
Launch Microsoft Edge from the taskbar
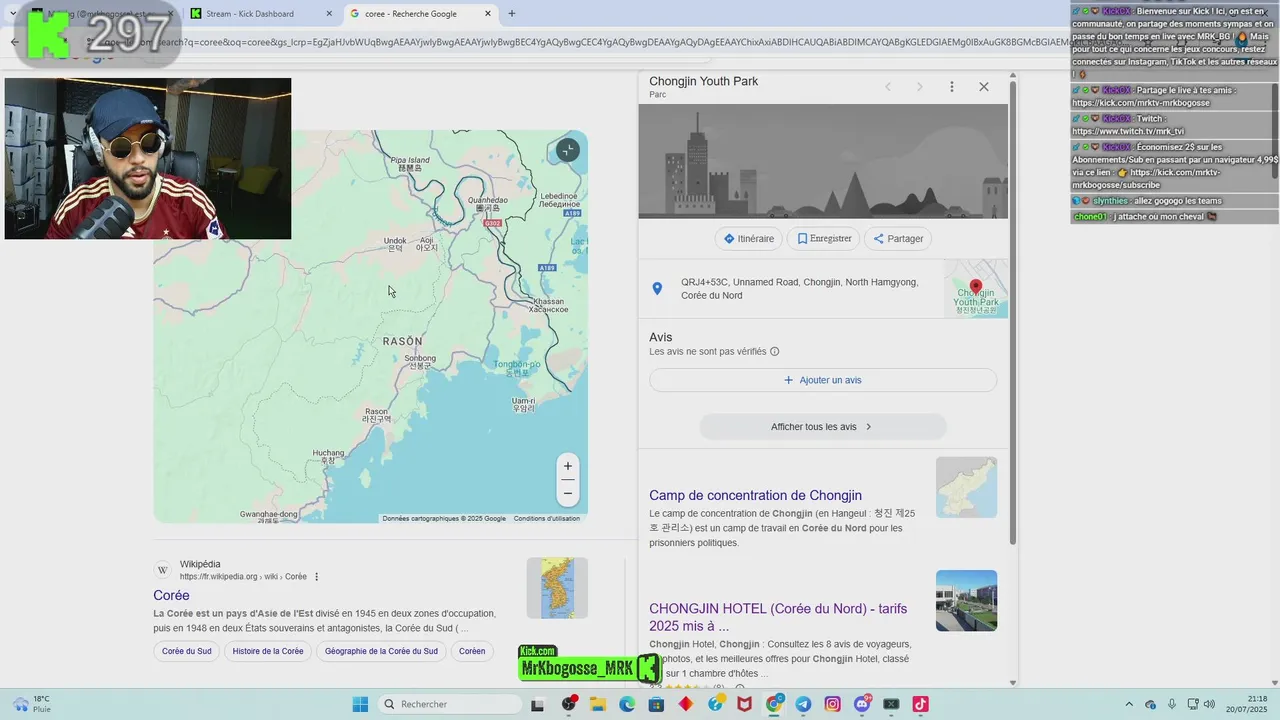[x=627, y=704]
